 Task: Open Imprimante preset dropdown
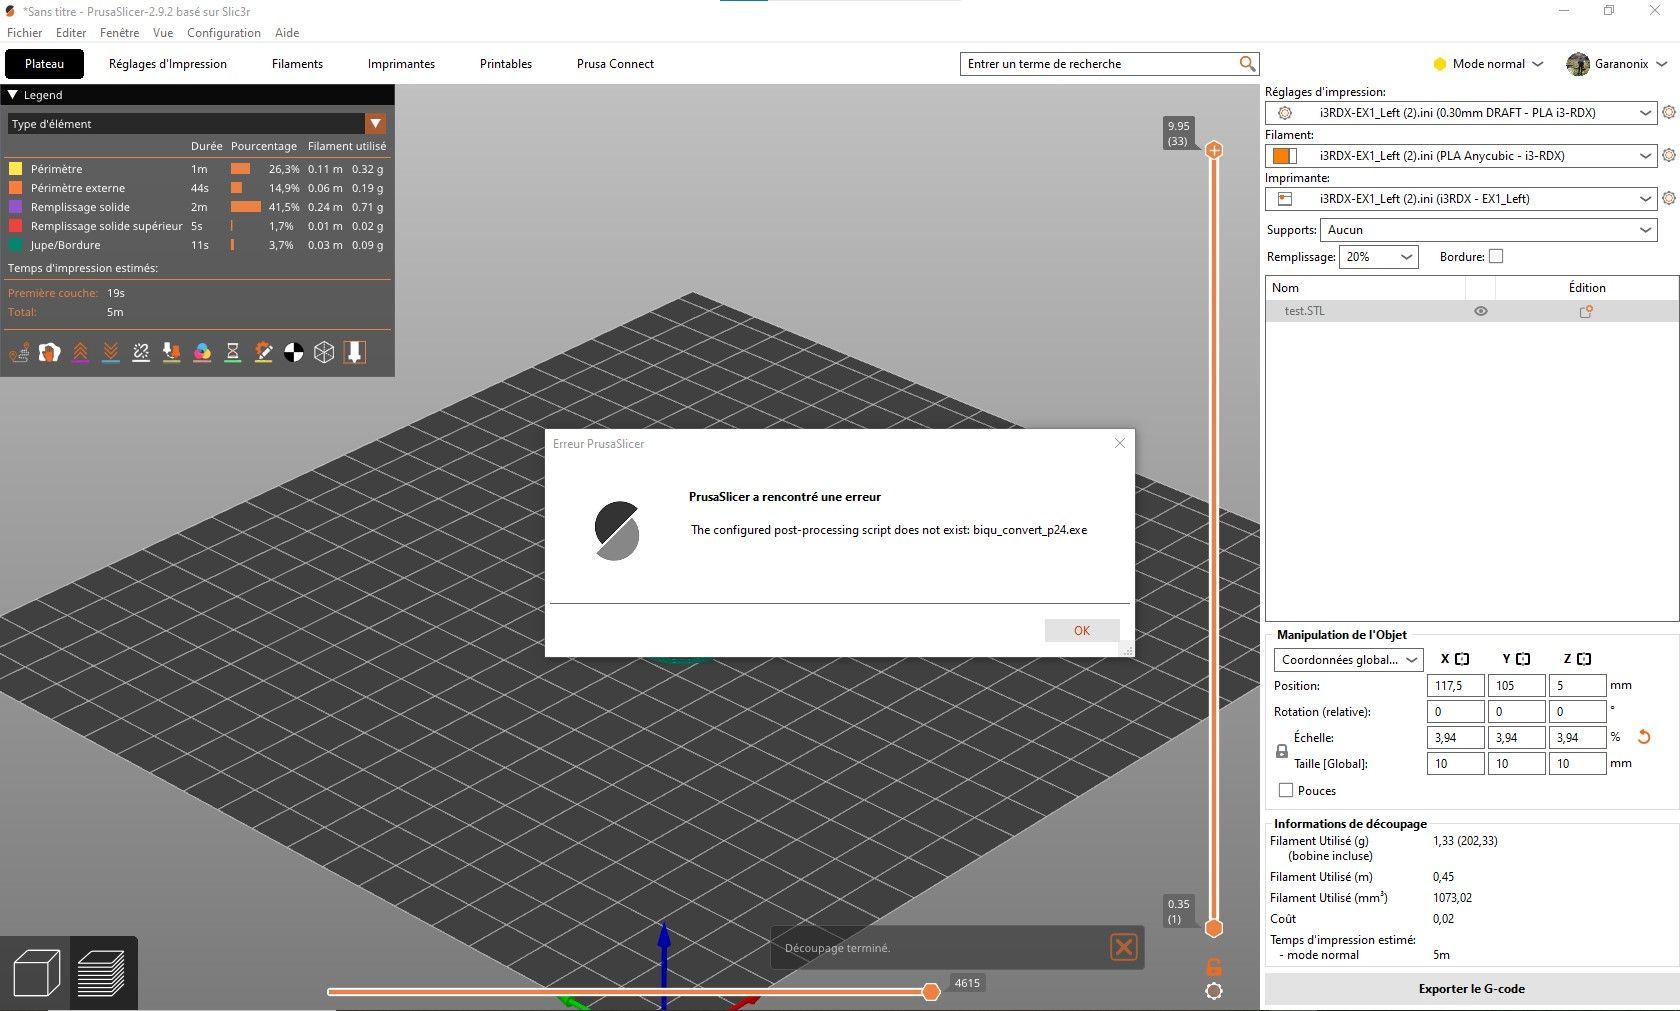click(x=1461, y=199)
